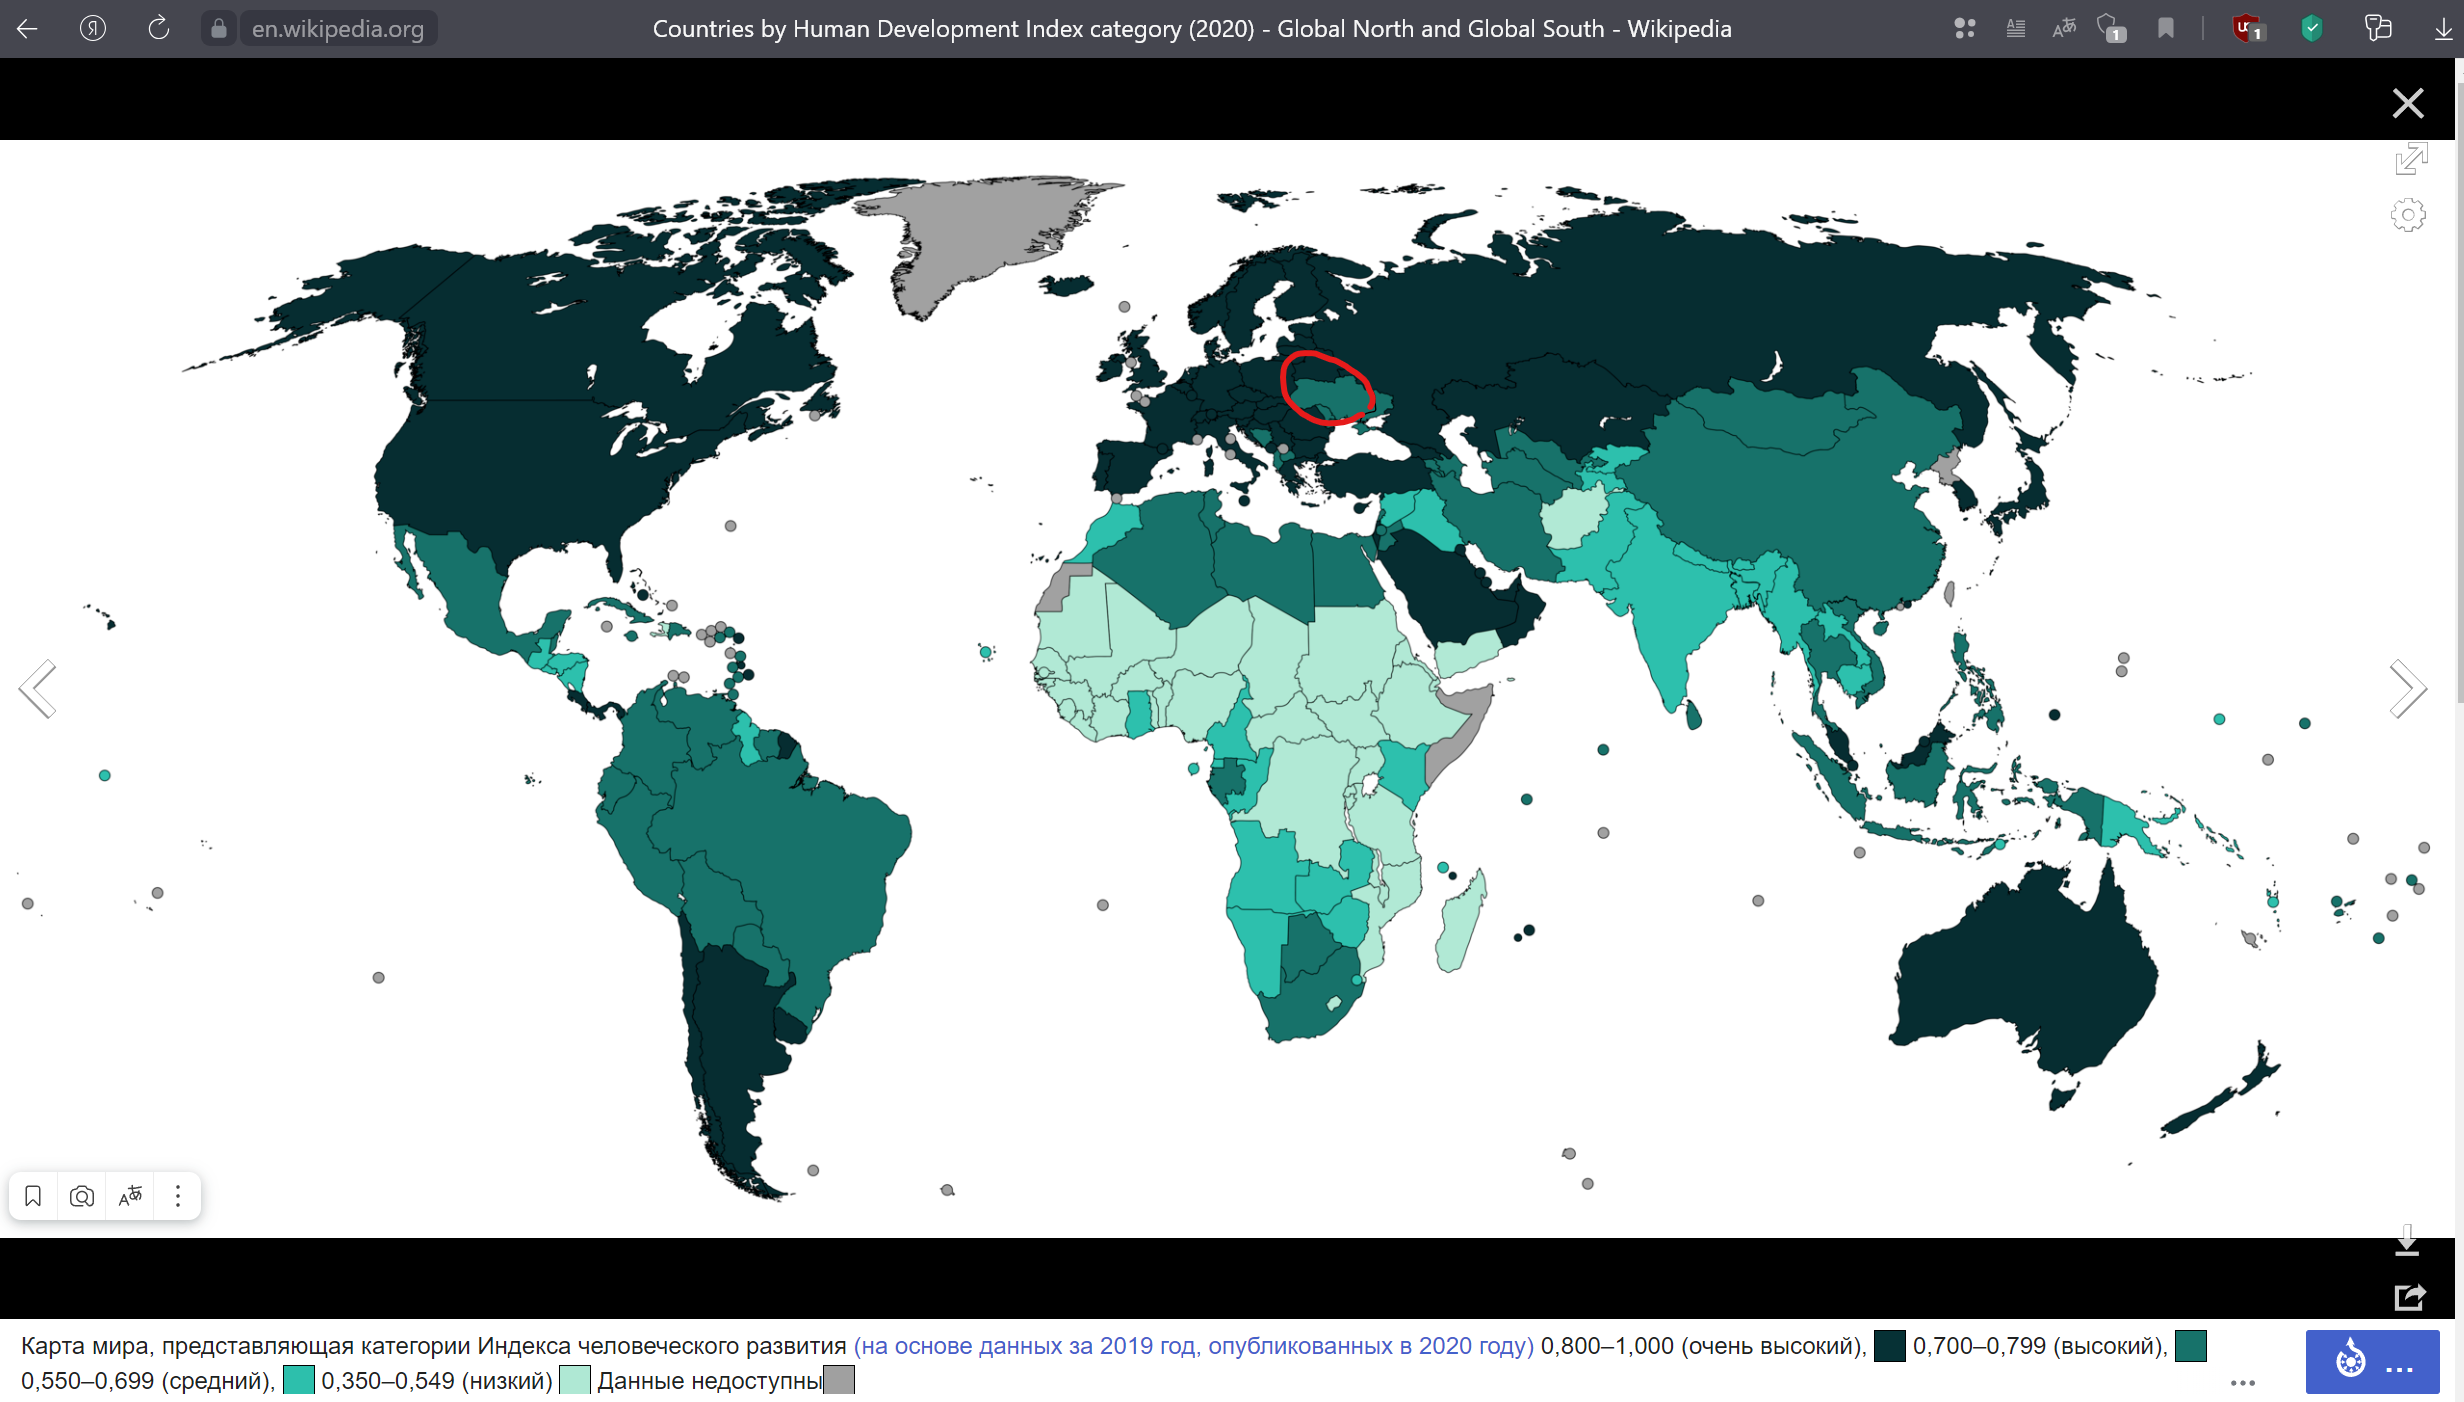Open uBlock Origin extension icon
Viewport: 2464px width, 1402px height.
(x=2247, y=29)
